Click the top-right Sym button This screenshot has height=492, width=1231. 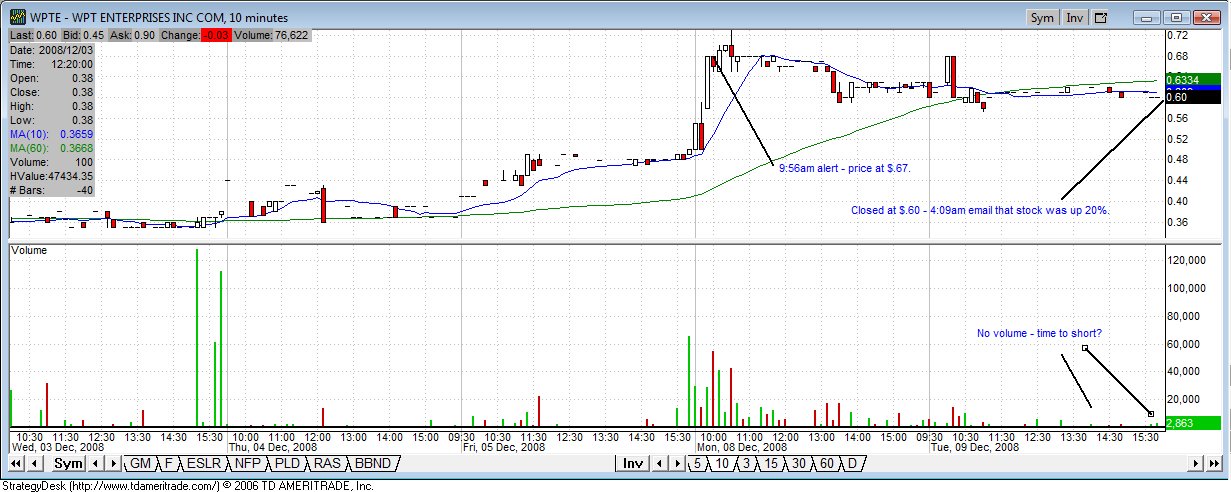point(1042,17)
